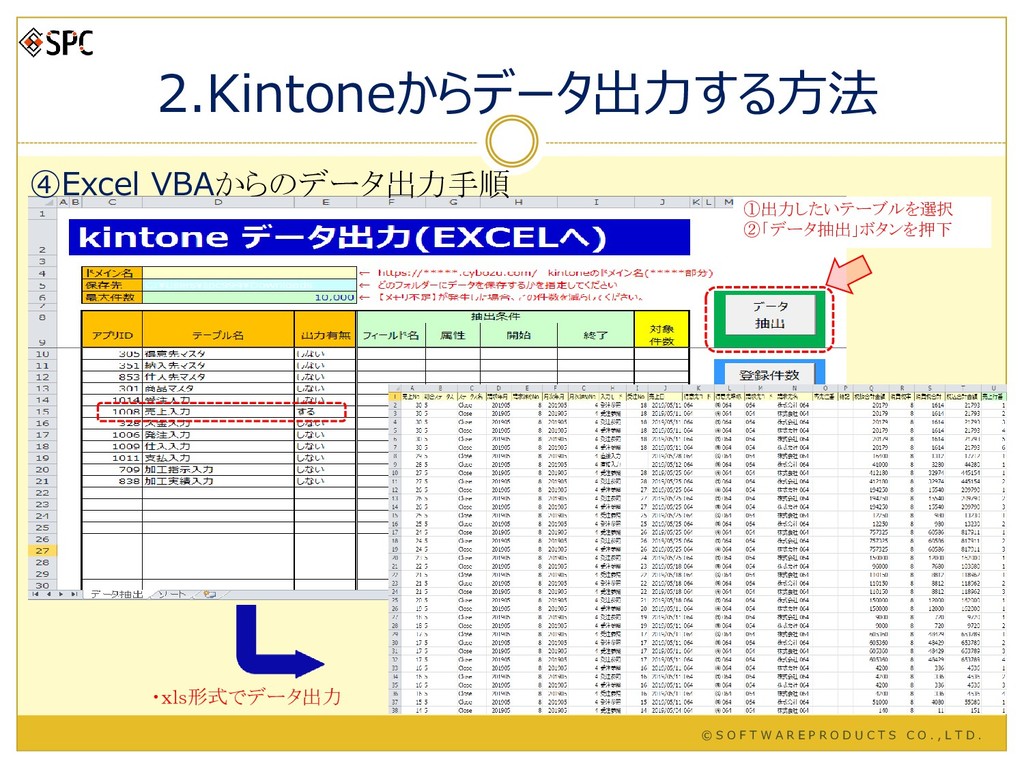Click the SPC logo
This screenshot has height=768, width=1024.
(x=56, y=43)
